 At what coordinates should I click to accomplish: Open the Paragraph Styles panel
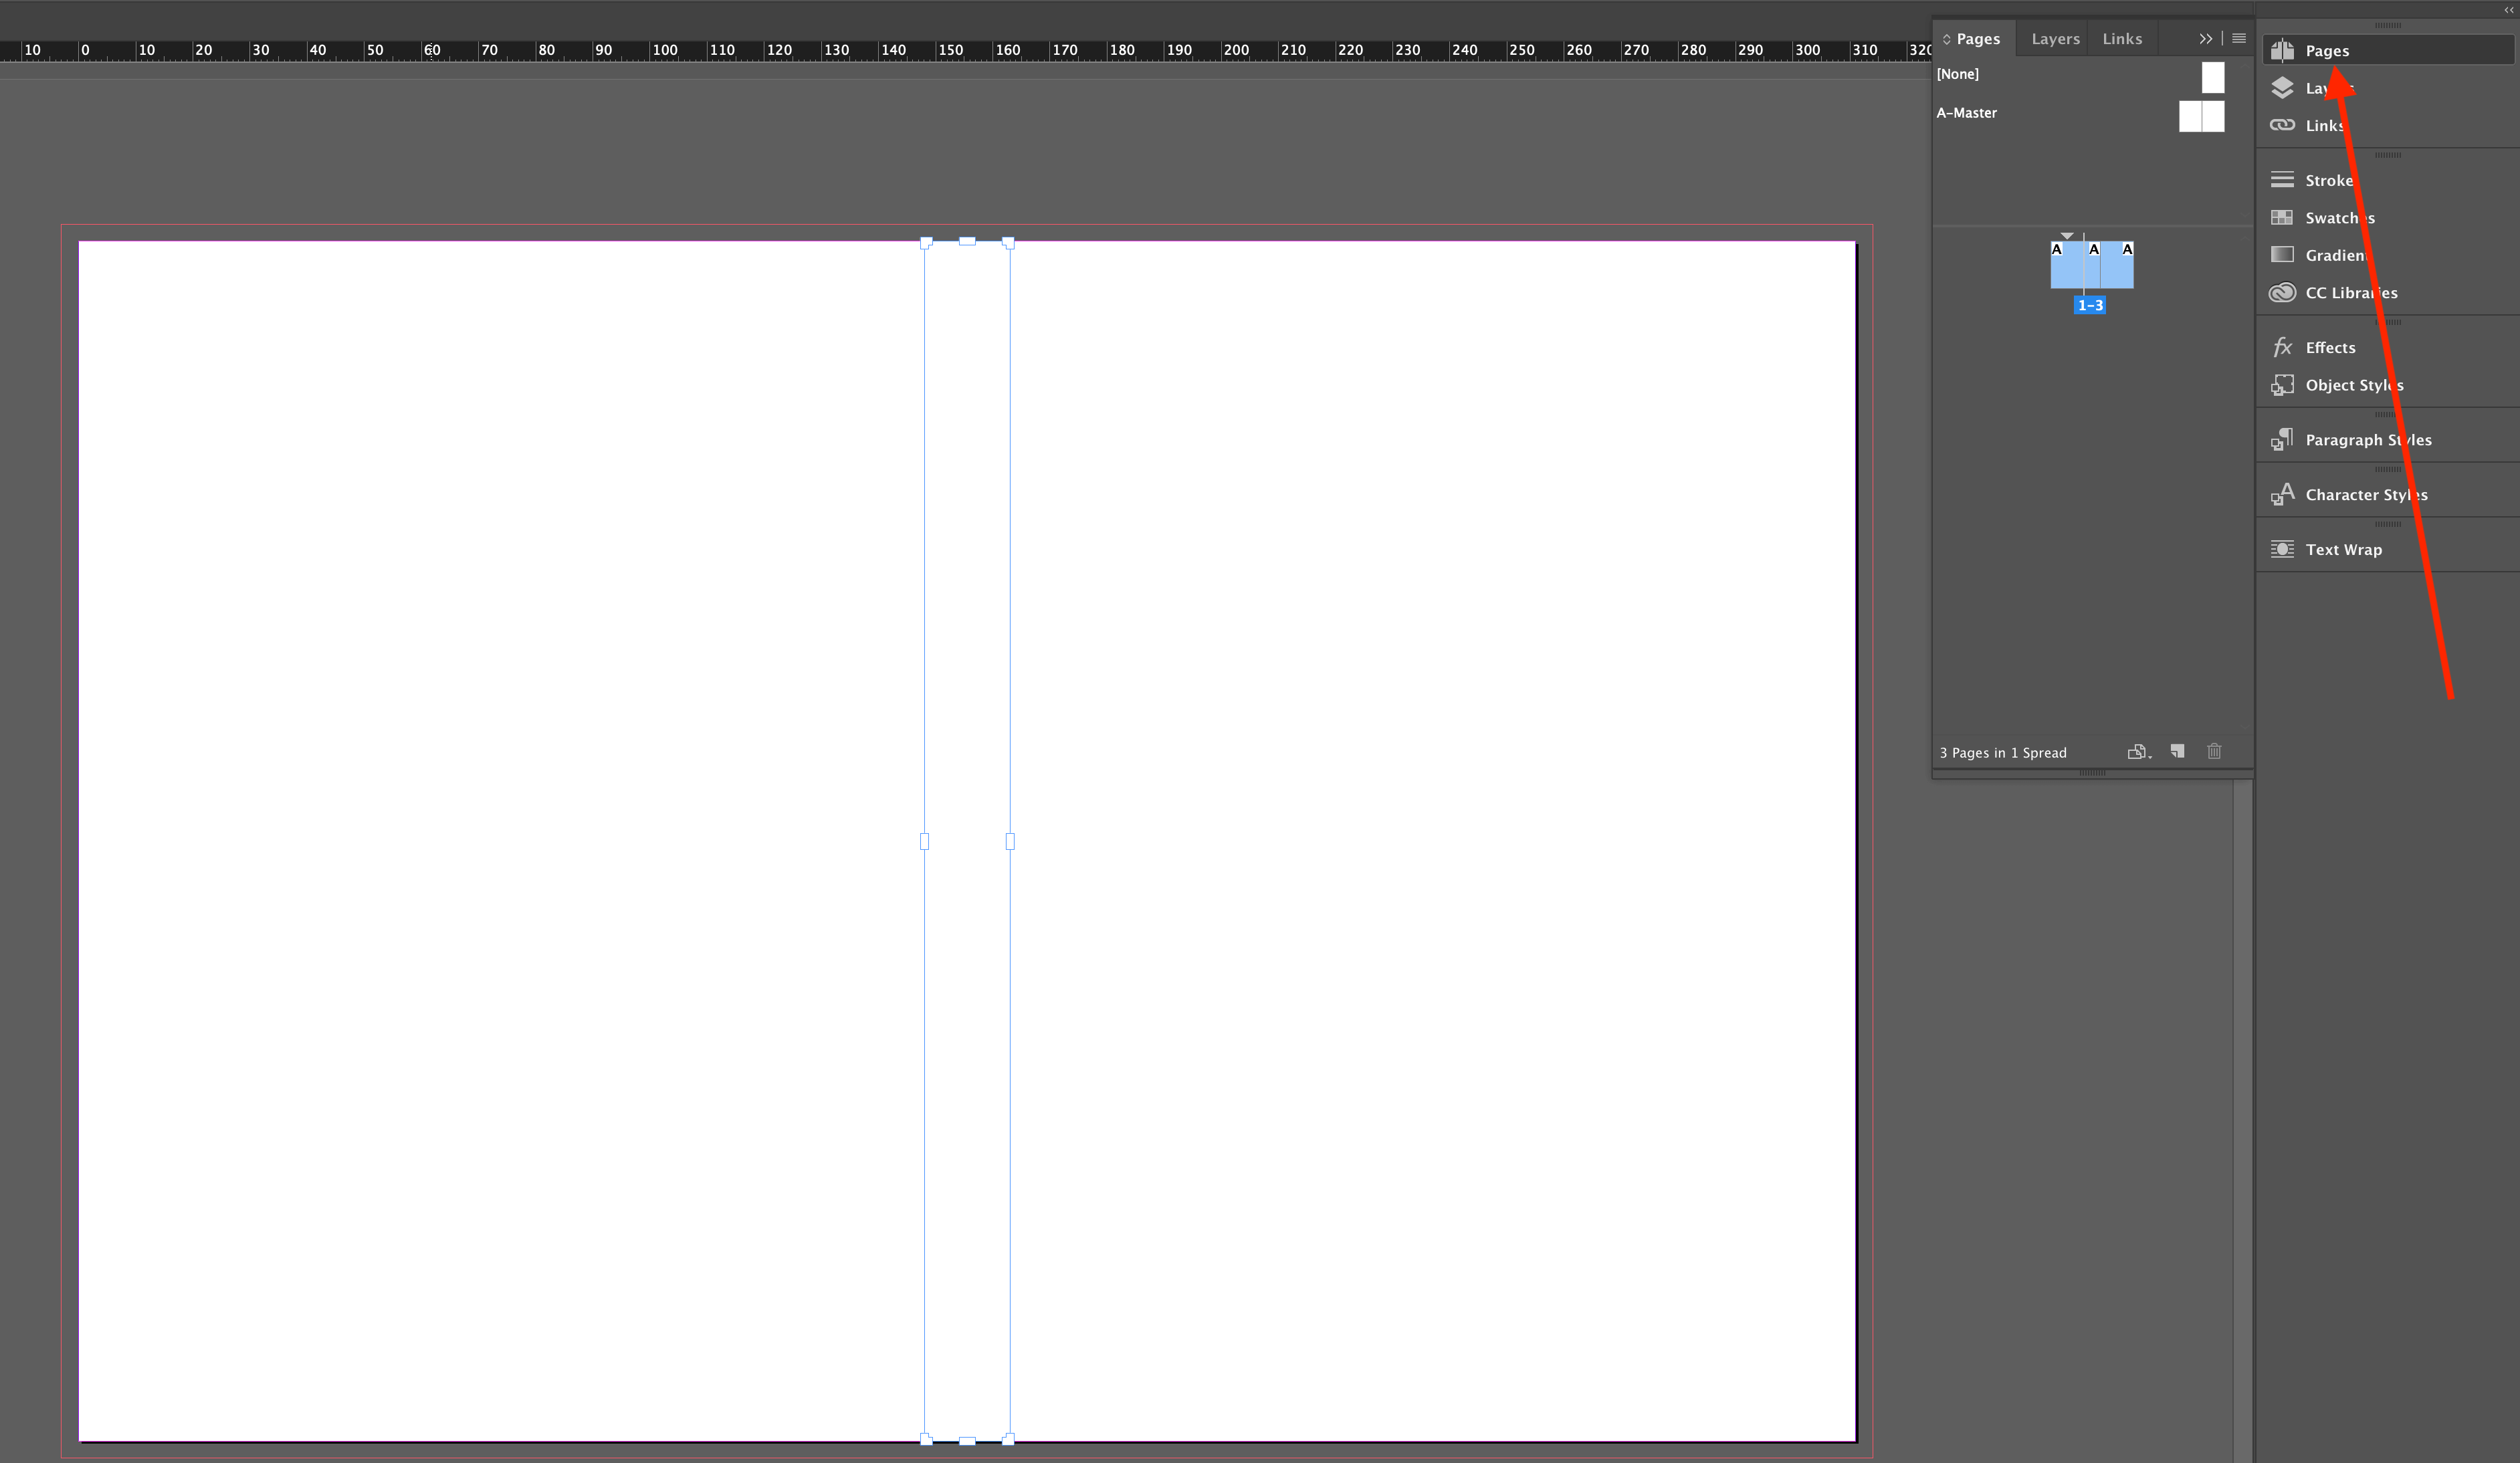click(x=2368, y=439)
